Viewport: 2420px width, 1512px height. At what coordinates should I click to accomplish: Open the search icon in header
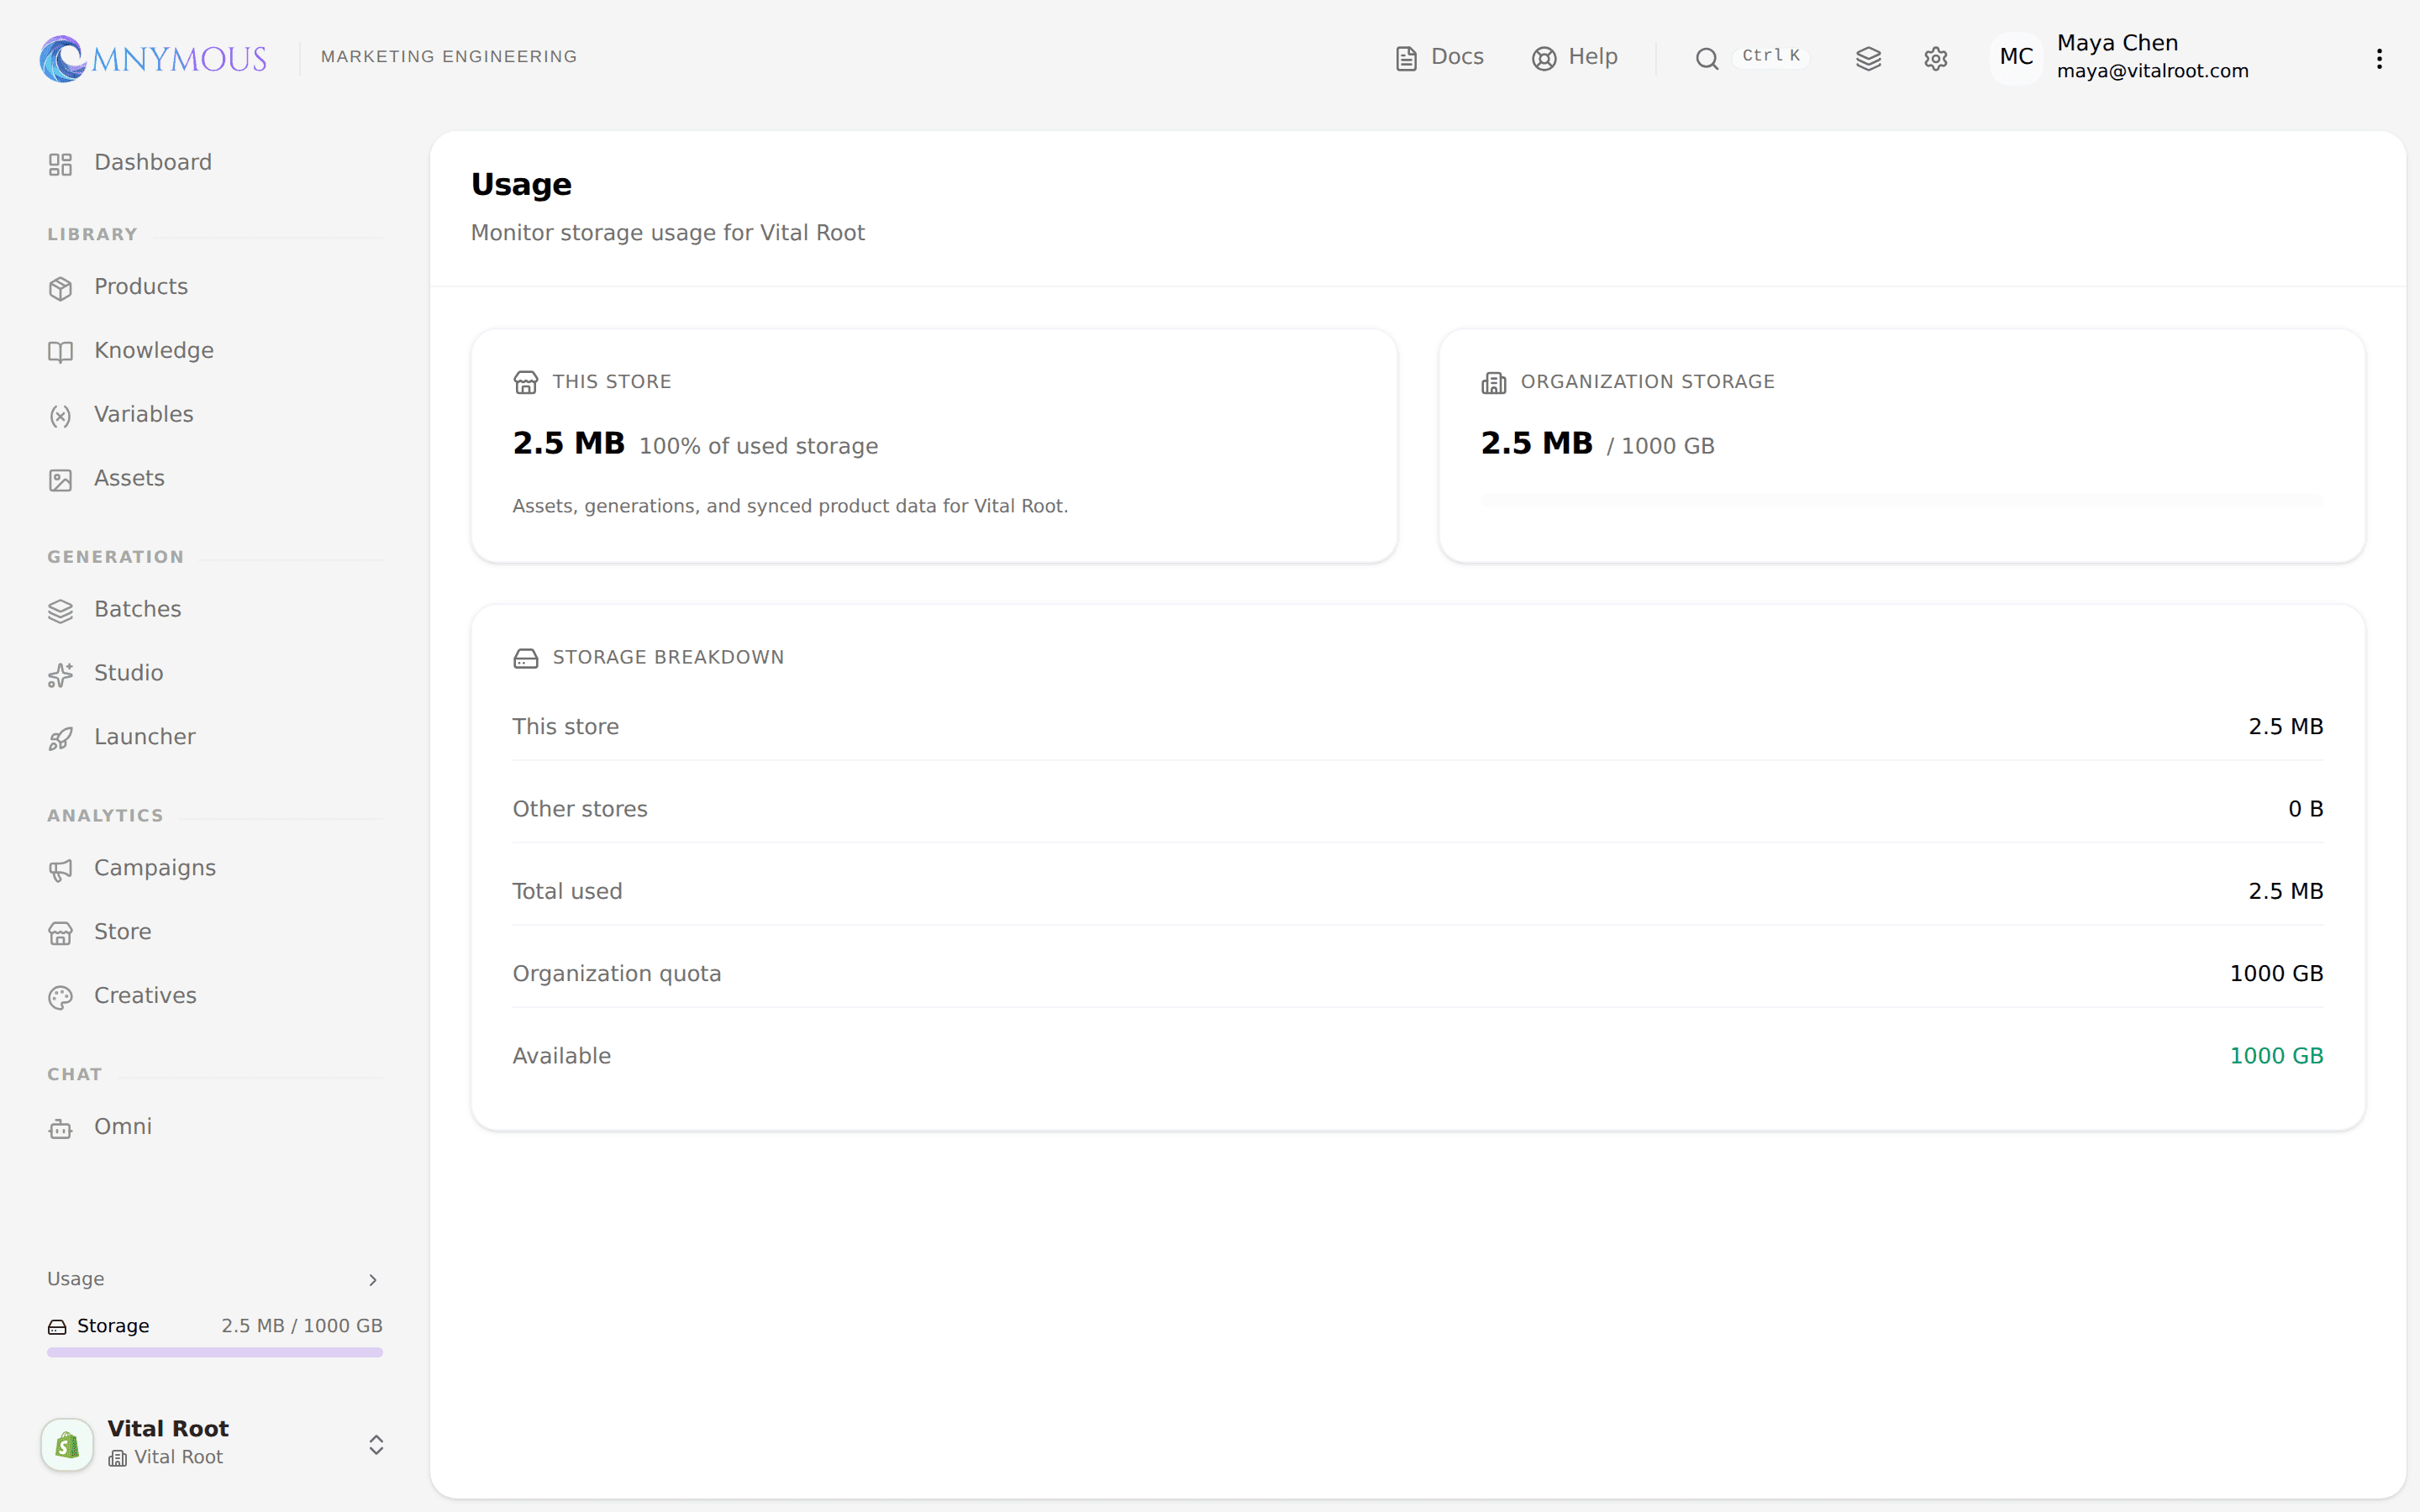pyautogui.click(x=1706, y=59)
